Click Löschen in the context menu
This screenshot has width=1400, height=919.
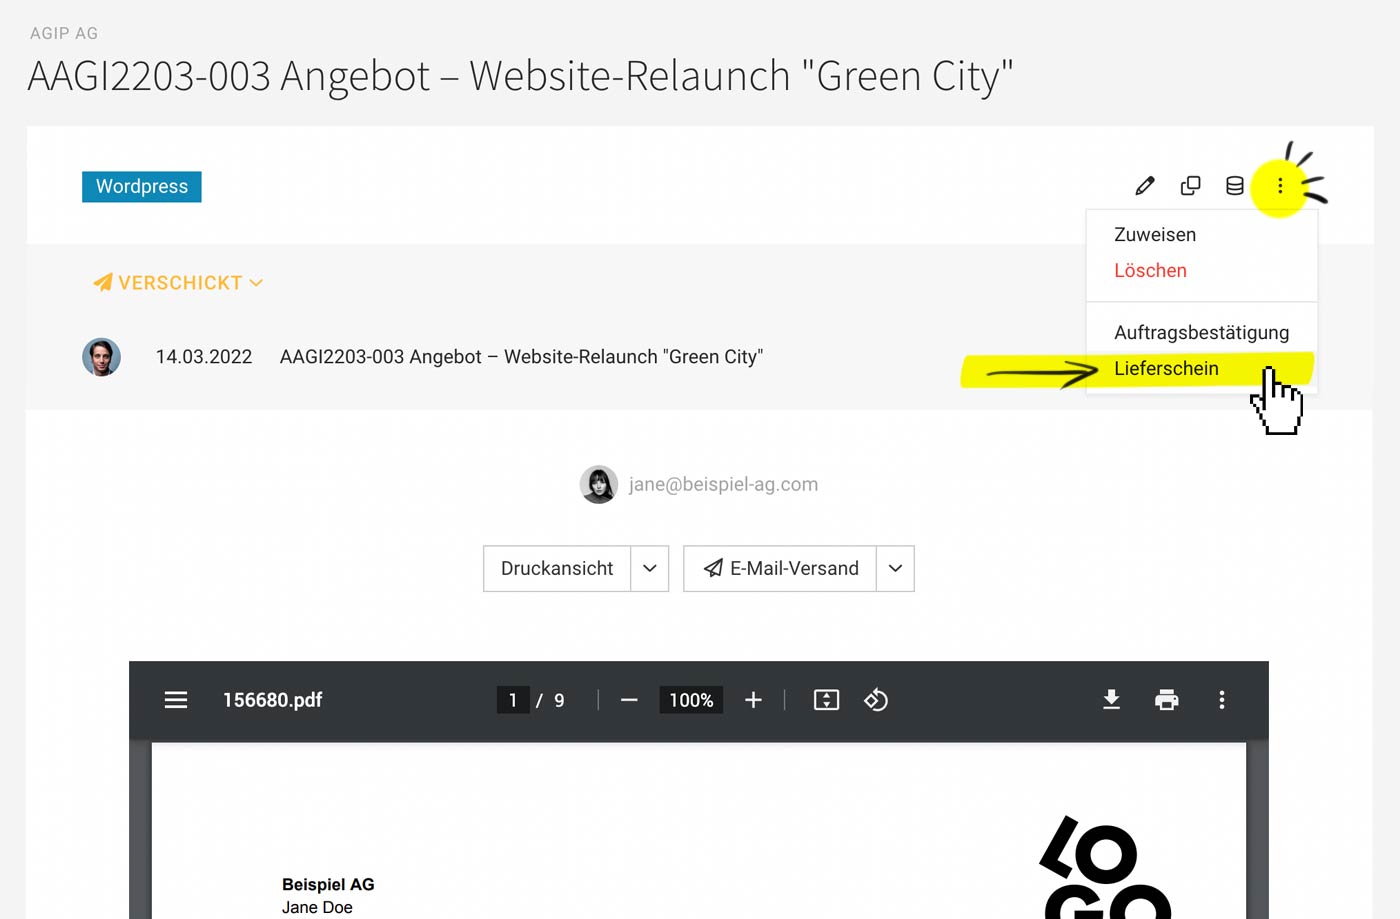tap(1150, 270)
